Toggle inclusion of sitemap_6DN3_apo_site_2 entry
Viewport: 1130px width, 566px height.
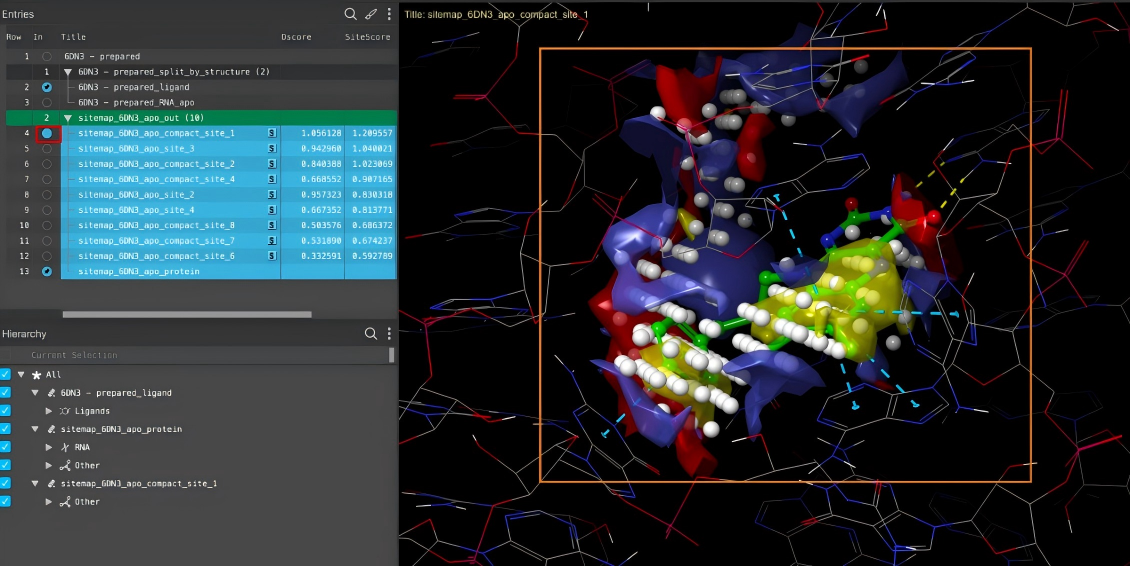pos(47,195)
